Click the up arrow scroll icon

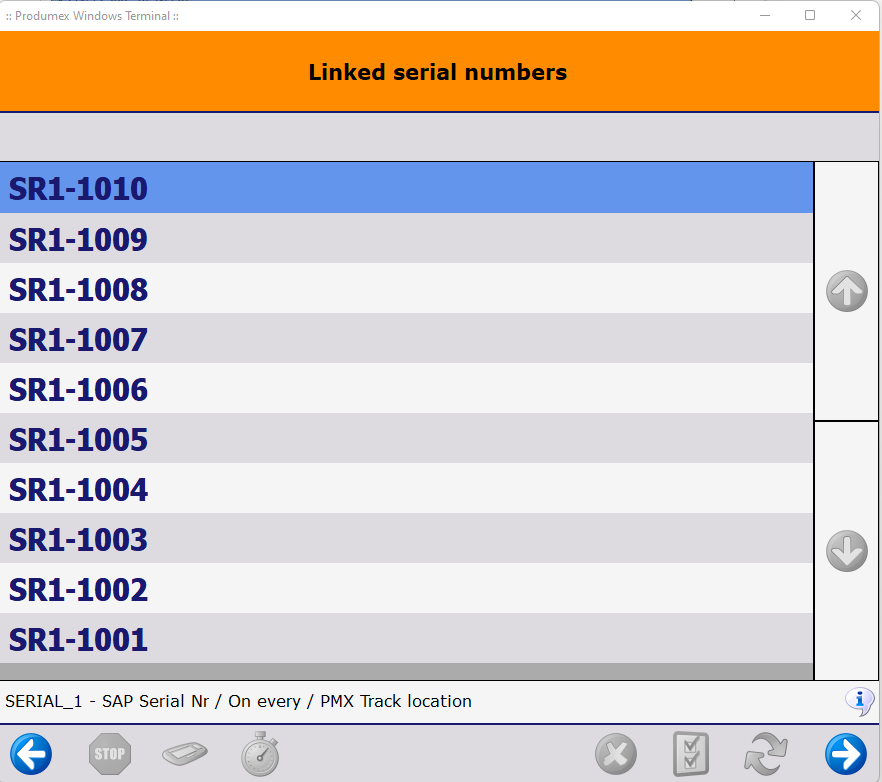846,291
